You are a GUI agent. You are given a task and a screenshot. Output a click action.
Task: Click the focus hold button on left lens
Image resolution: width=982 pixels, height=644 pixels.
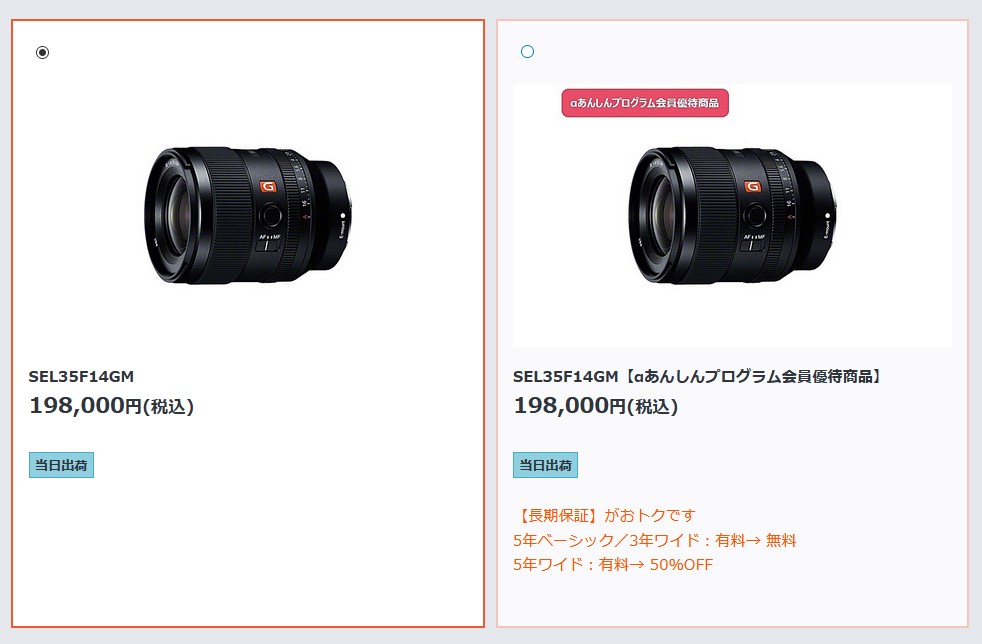(271, 216)
